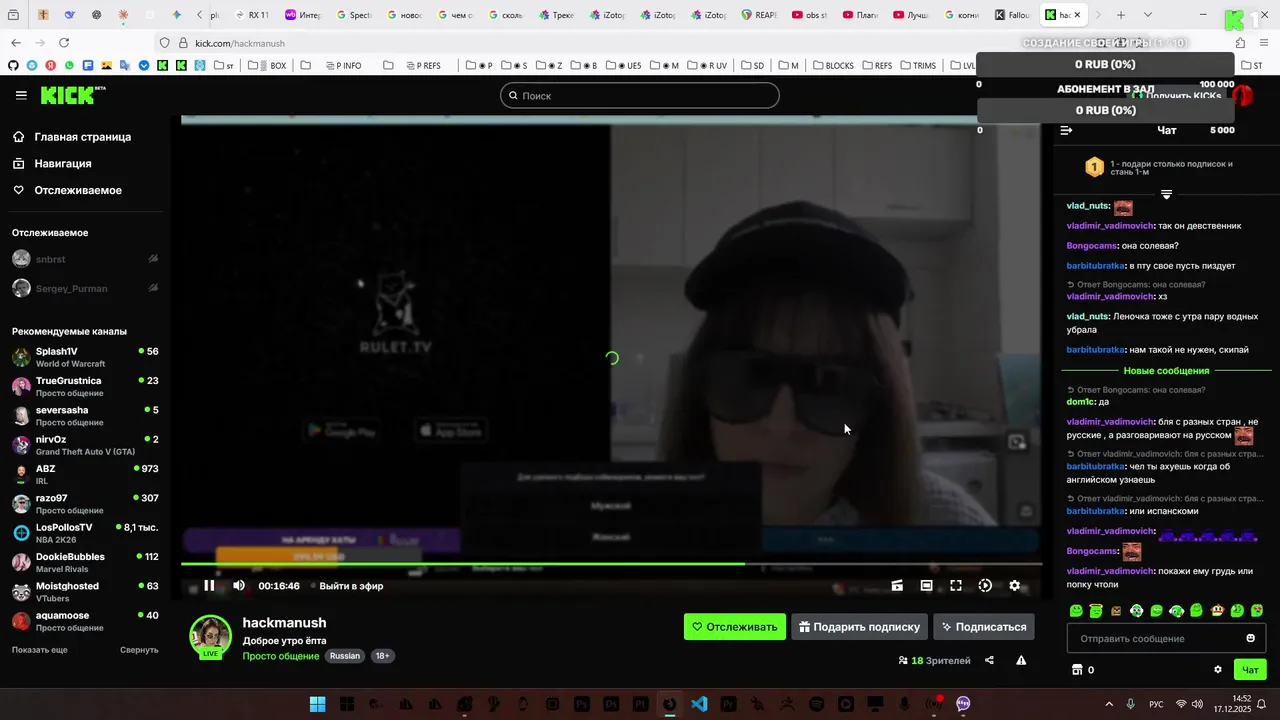Share the stream via share icon
The image size is (1280, 720).
coord(989,660)
